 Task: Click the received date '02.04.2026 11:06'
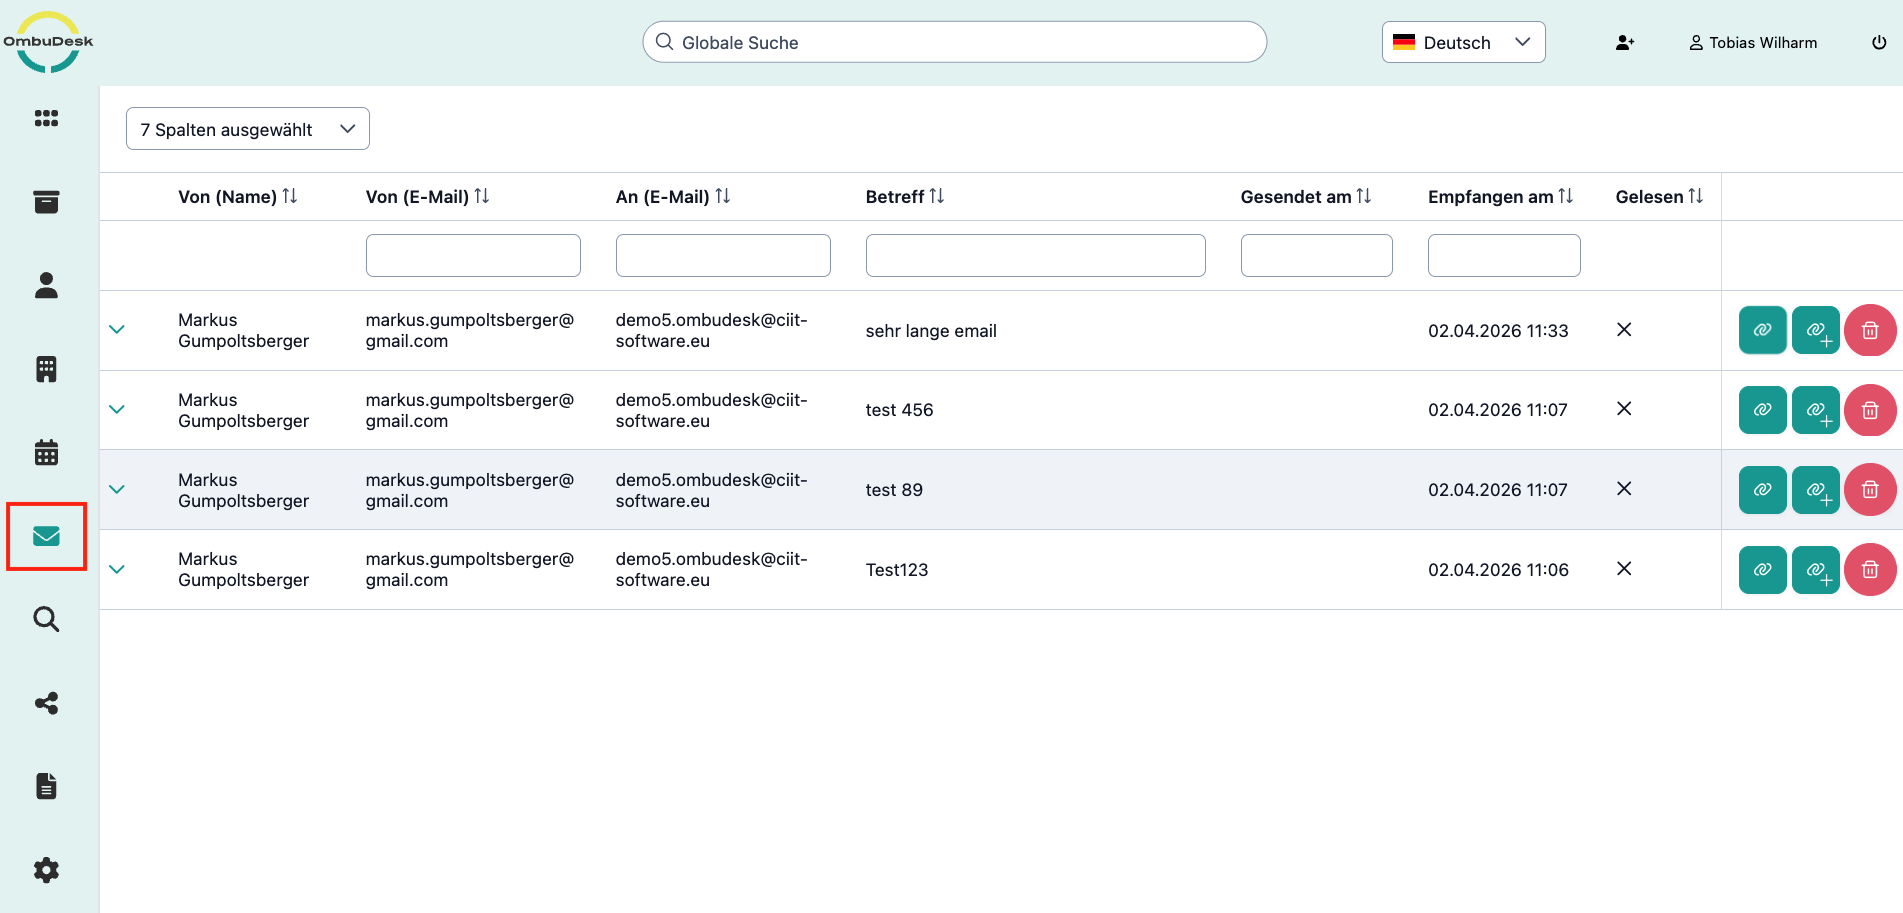tap(1498, 570)
